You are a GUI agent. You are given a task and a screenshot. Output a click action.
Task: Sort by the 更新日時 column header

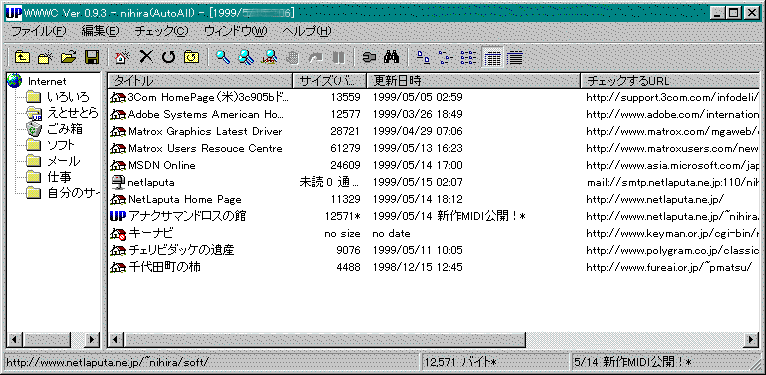(473, 81)
